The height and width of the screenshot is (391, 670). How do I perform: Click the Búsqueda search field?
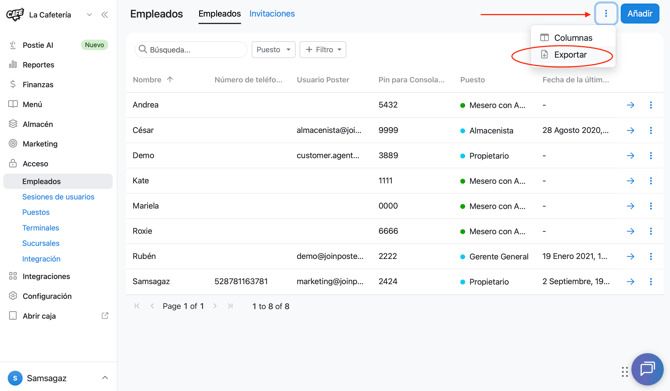pyautogui.click(x=191, y=50)
